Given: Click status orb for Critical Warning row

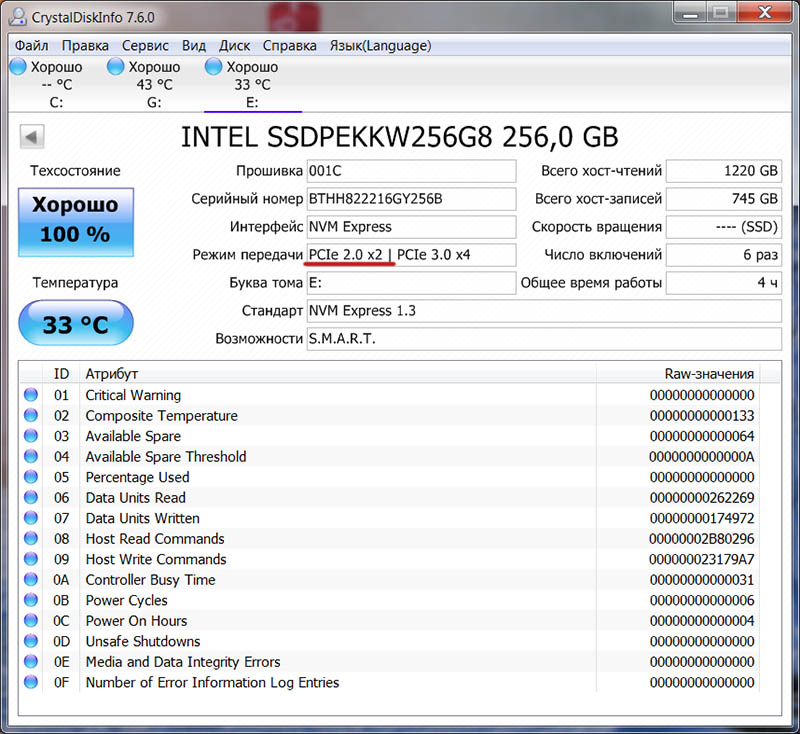Looking at the screenshot, I should (x=31, y=395).
